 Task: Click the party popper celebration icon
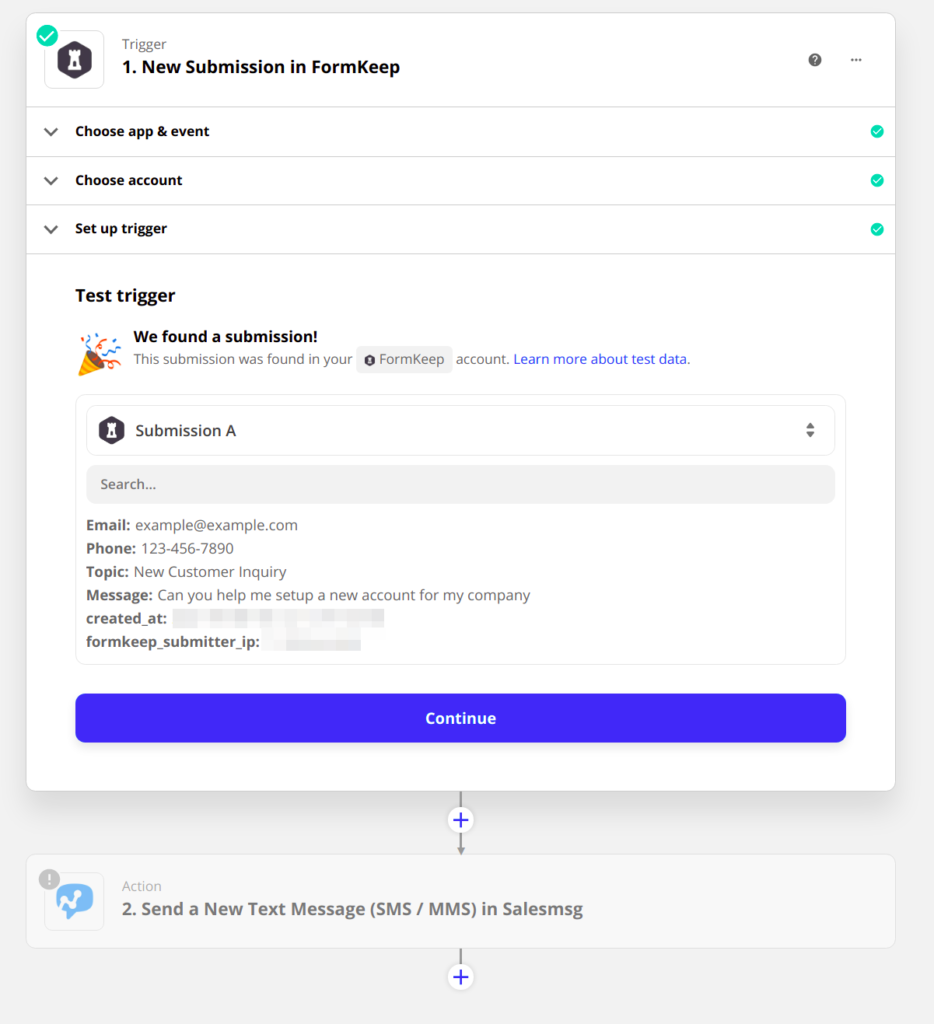[x=99, y=353]
